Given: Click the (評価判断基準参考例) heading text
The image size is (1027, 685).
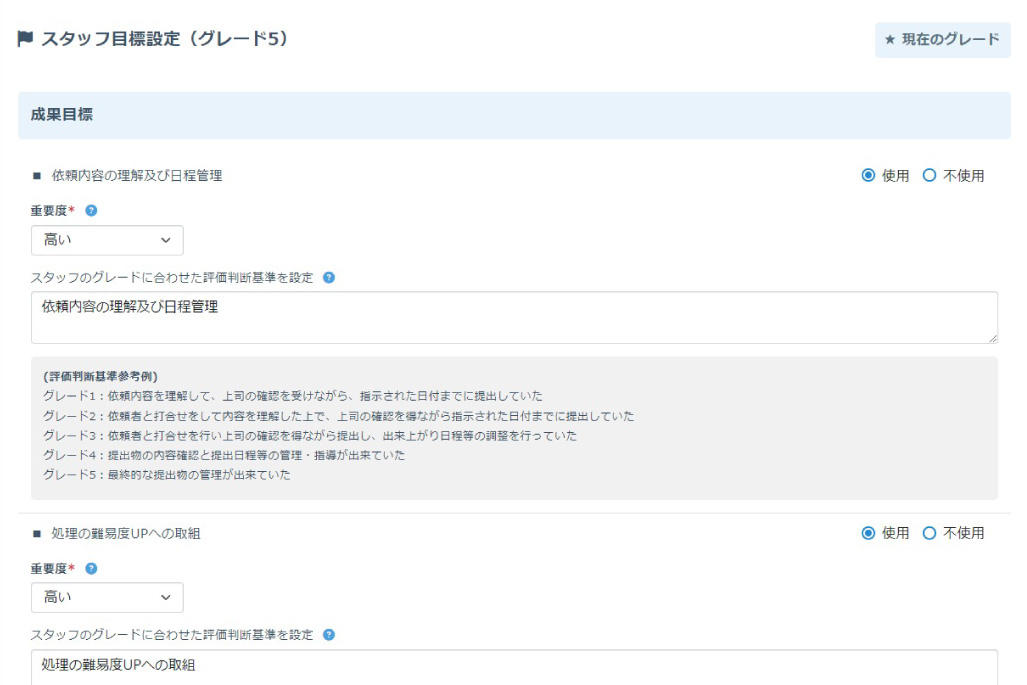Looking at the screenshot, I should 100,376.
